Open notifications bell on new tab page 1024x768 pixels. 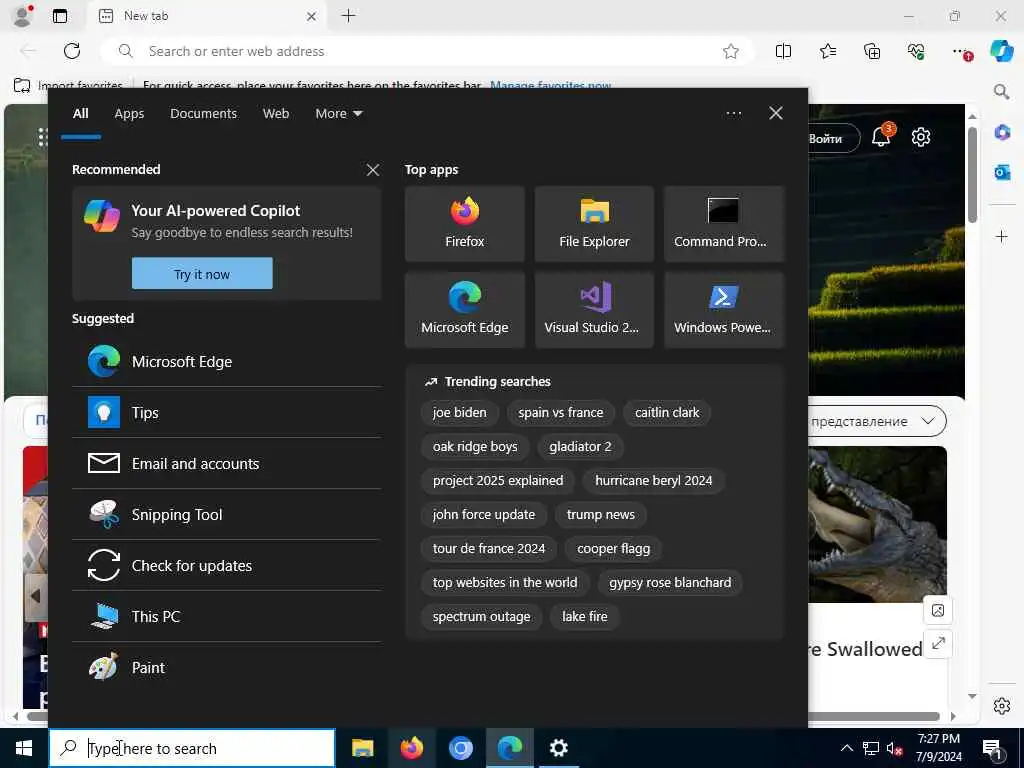pos(882,136)
